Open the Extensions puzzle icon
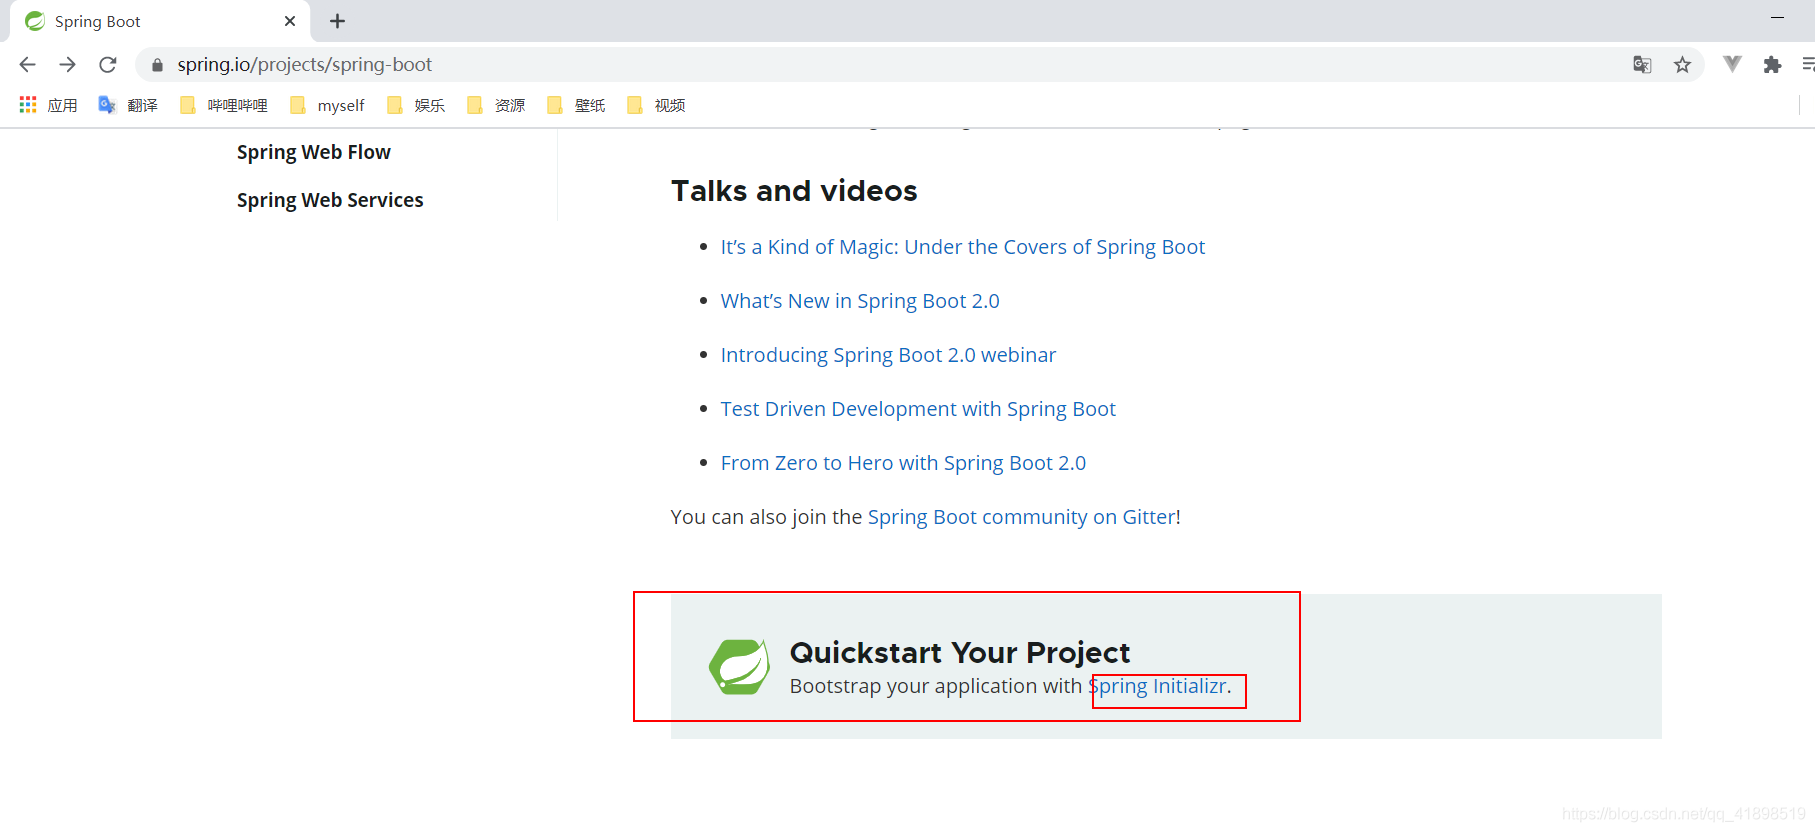This screenshot has width=1815, height=832. 1772,65
